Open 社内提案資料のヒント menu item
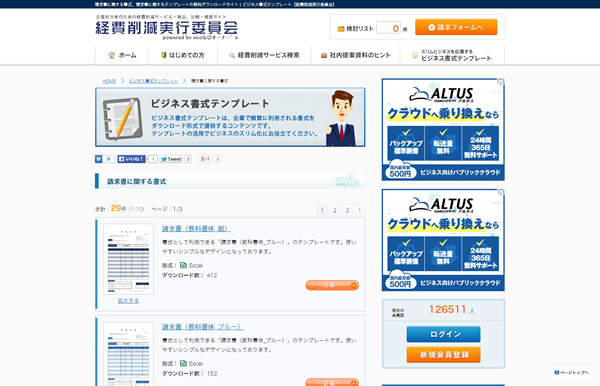Viewport: 600px width, 386px height. [x=355, y=55]
